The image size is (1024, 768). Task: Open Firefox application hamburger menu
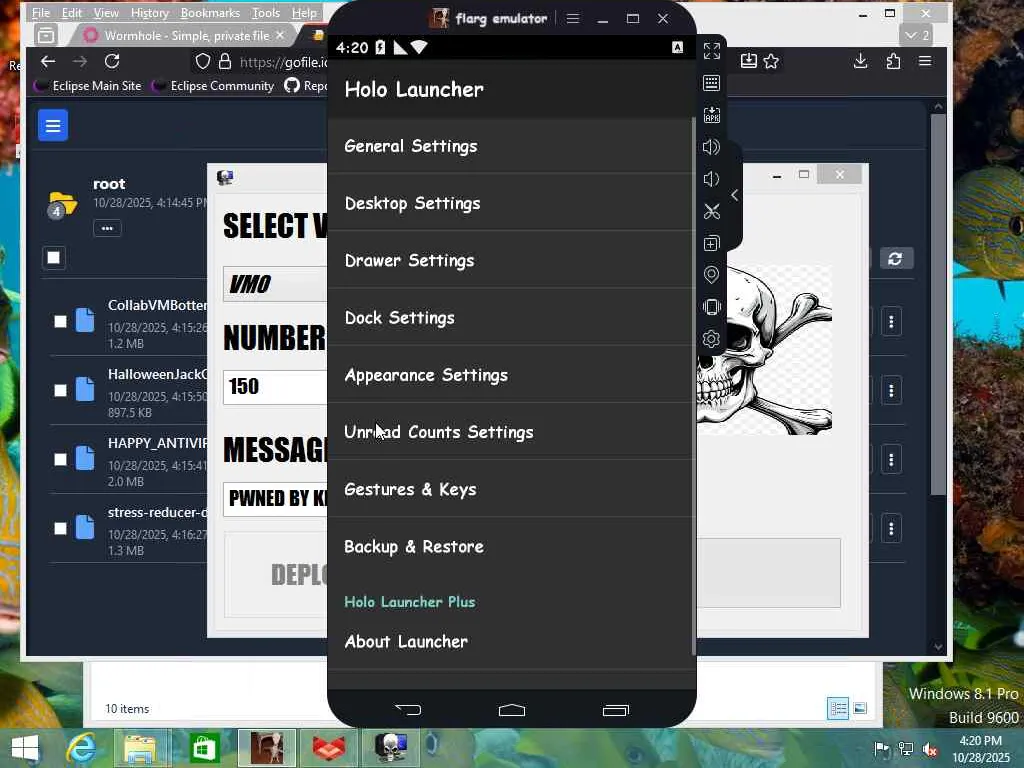coord(925,61)
